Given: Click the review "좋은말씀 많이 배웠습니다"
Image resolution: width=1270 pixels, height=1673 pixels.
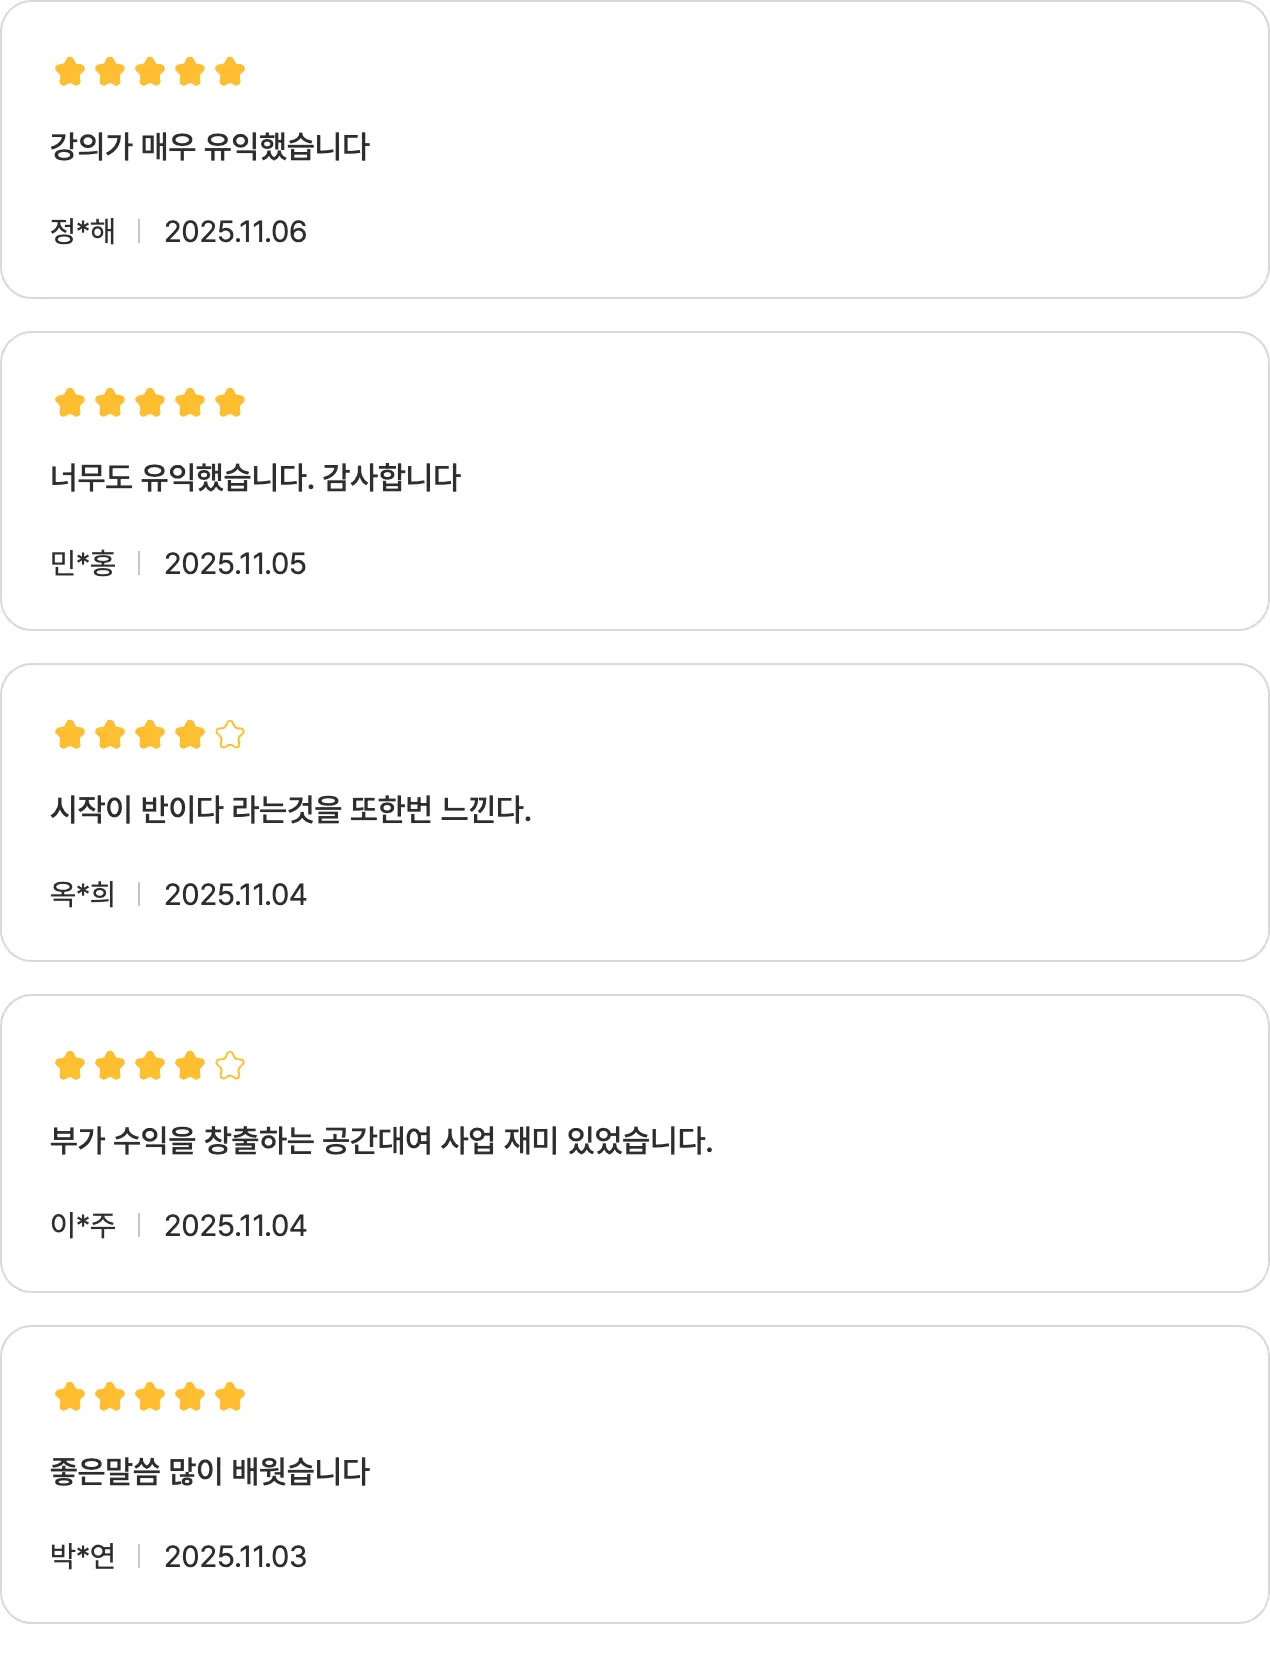Looking at the screenshot, I should 210,1472.
